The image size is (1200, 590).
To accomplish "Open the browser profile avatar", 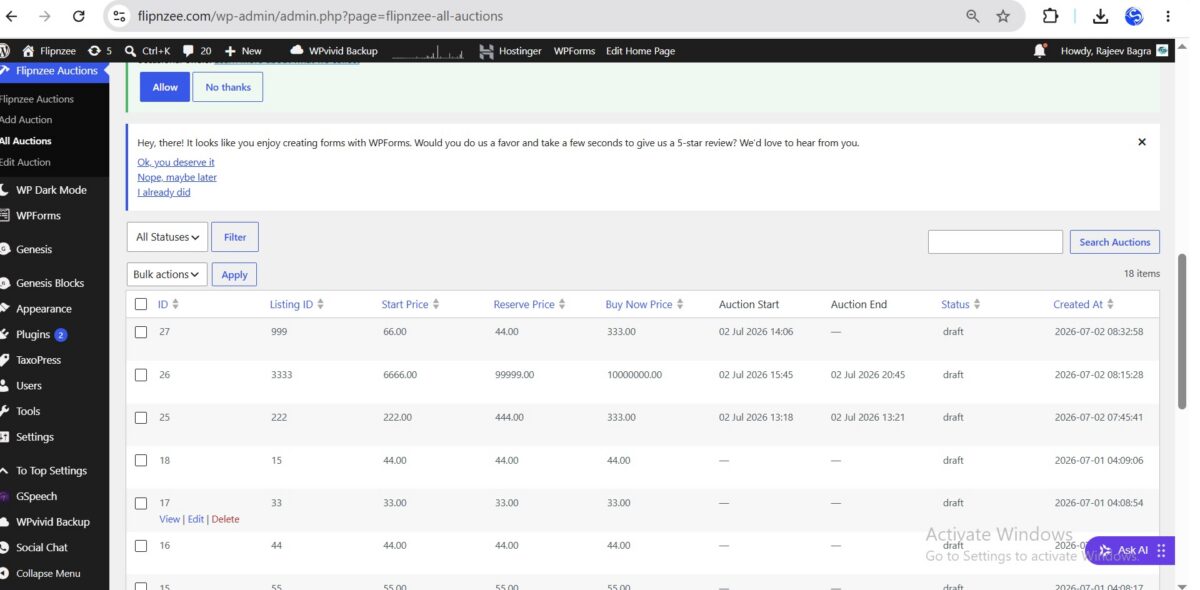I will (1134, 16).
